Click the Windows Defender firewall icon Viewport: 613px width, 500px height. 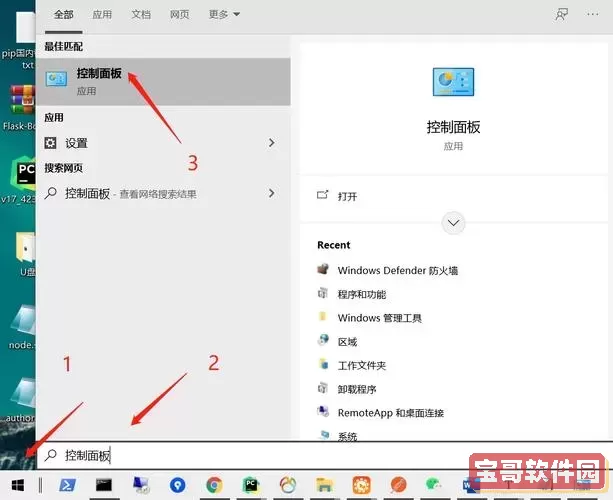tap(323, 269)
